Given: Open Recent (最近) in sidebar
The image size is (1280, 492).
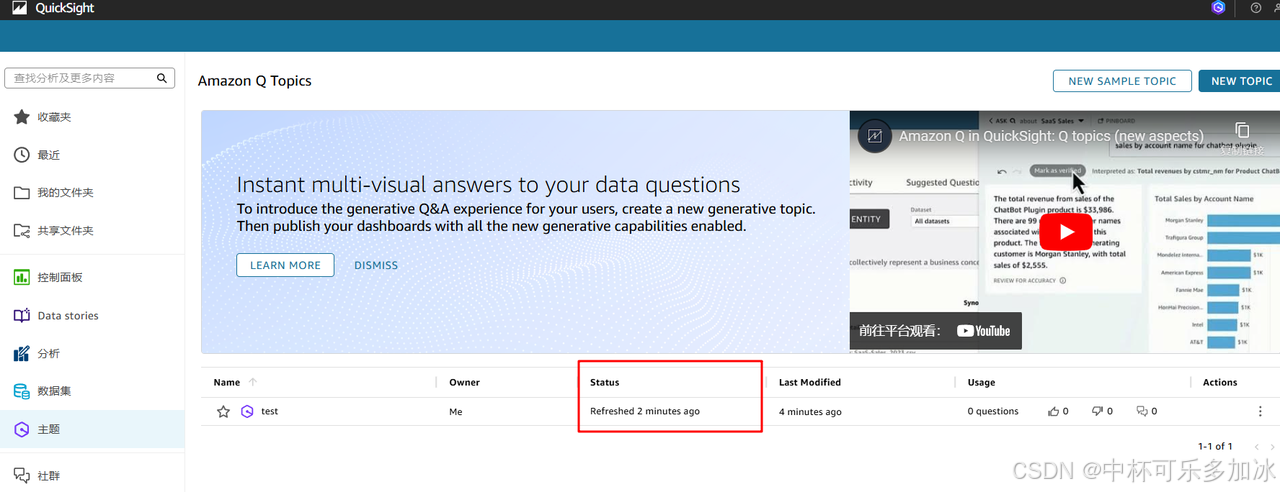Looking at the screenshot, I should pos(49,155).
